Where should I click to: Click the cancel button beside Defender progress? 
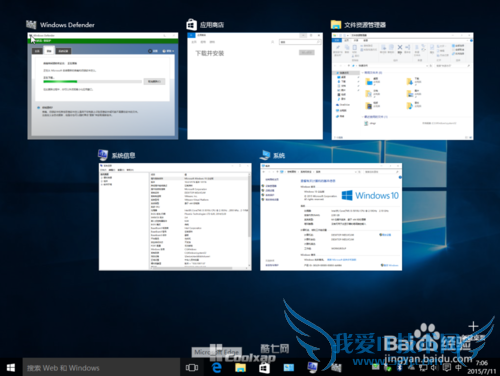(x=154, y=81)
